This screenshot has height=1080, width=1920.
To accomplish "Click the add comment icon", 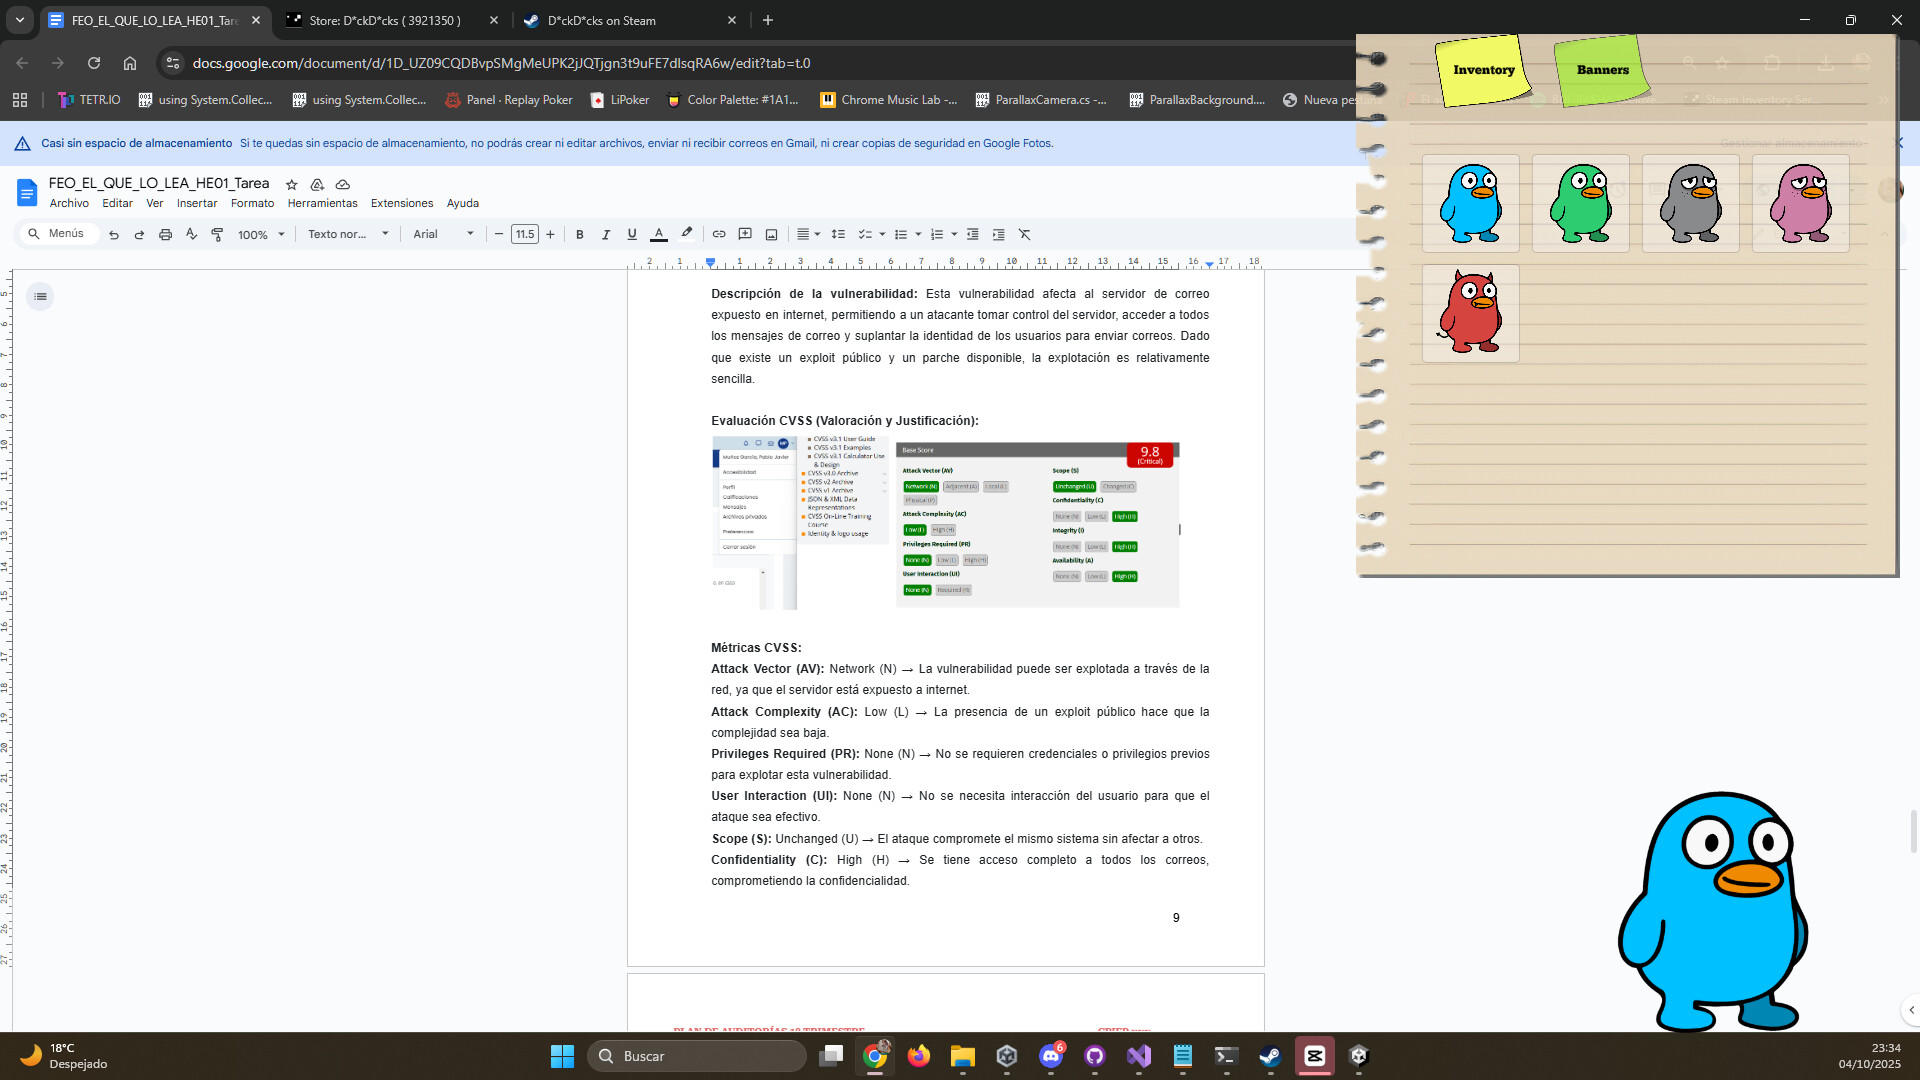I will (745, 234).
